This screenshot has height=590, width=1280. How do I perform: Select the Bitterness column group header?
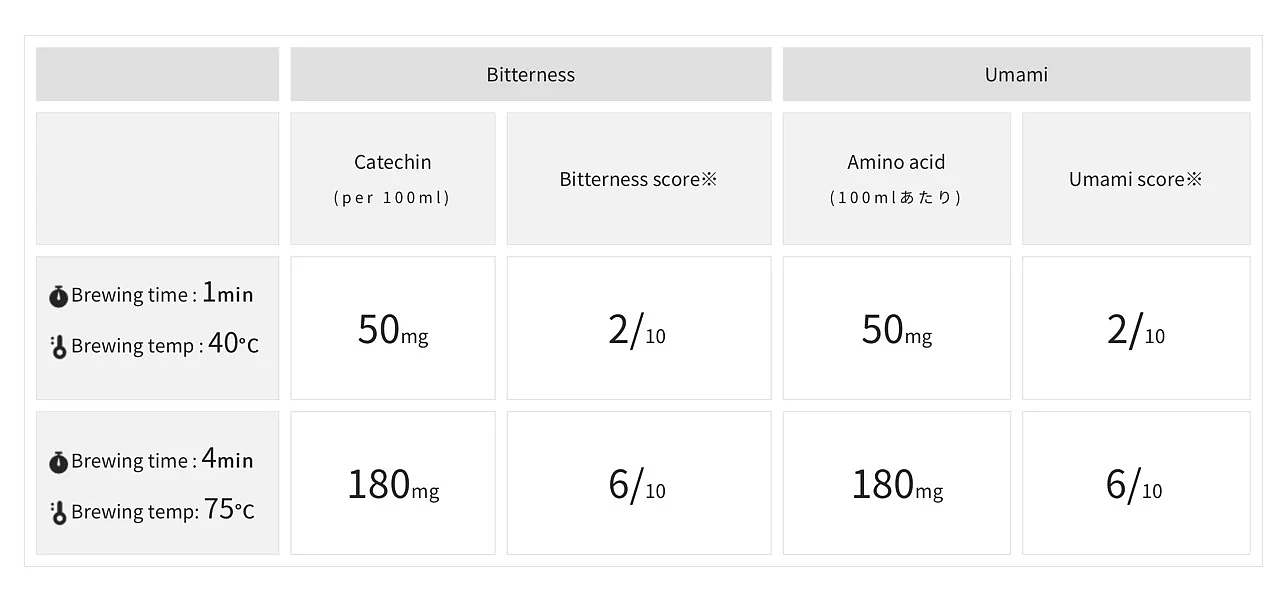point(530,75)
